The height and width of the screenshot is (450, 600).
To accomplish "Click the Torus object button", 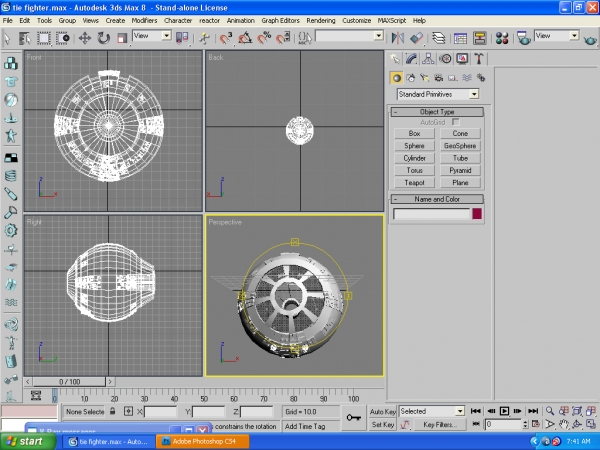I will [x=414, y=170].
